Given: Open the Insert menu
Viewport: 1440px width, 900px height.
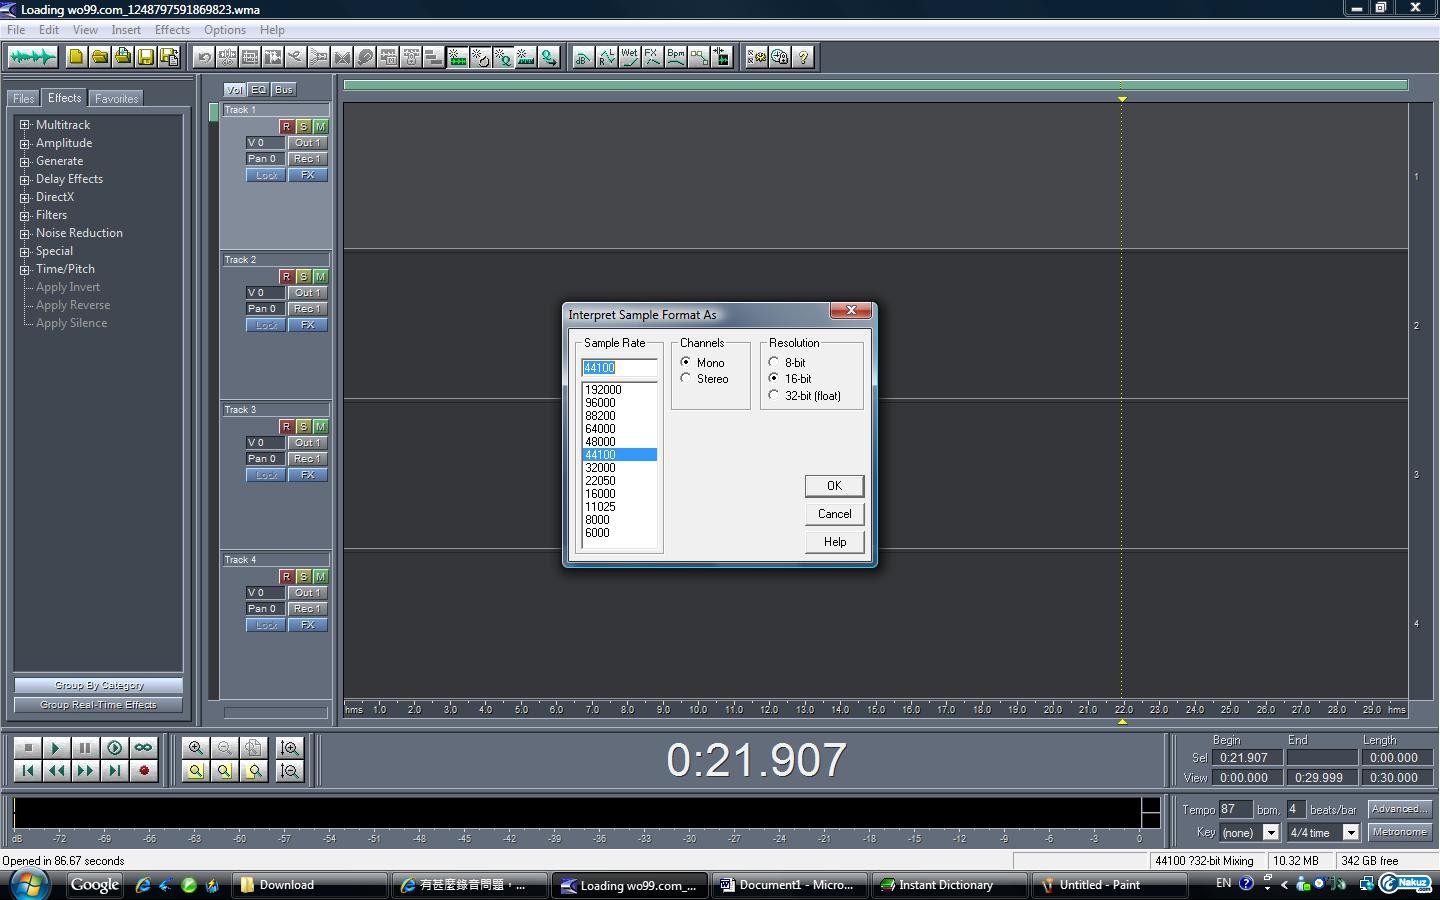Looking at the screenshot, I should (126, 30).
